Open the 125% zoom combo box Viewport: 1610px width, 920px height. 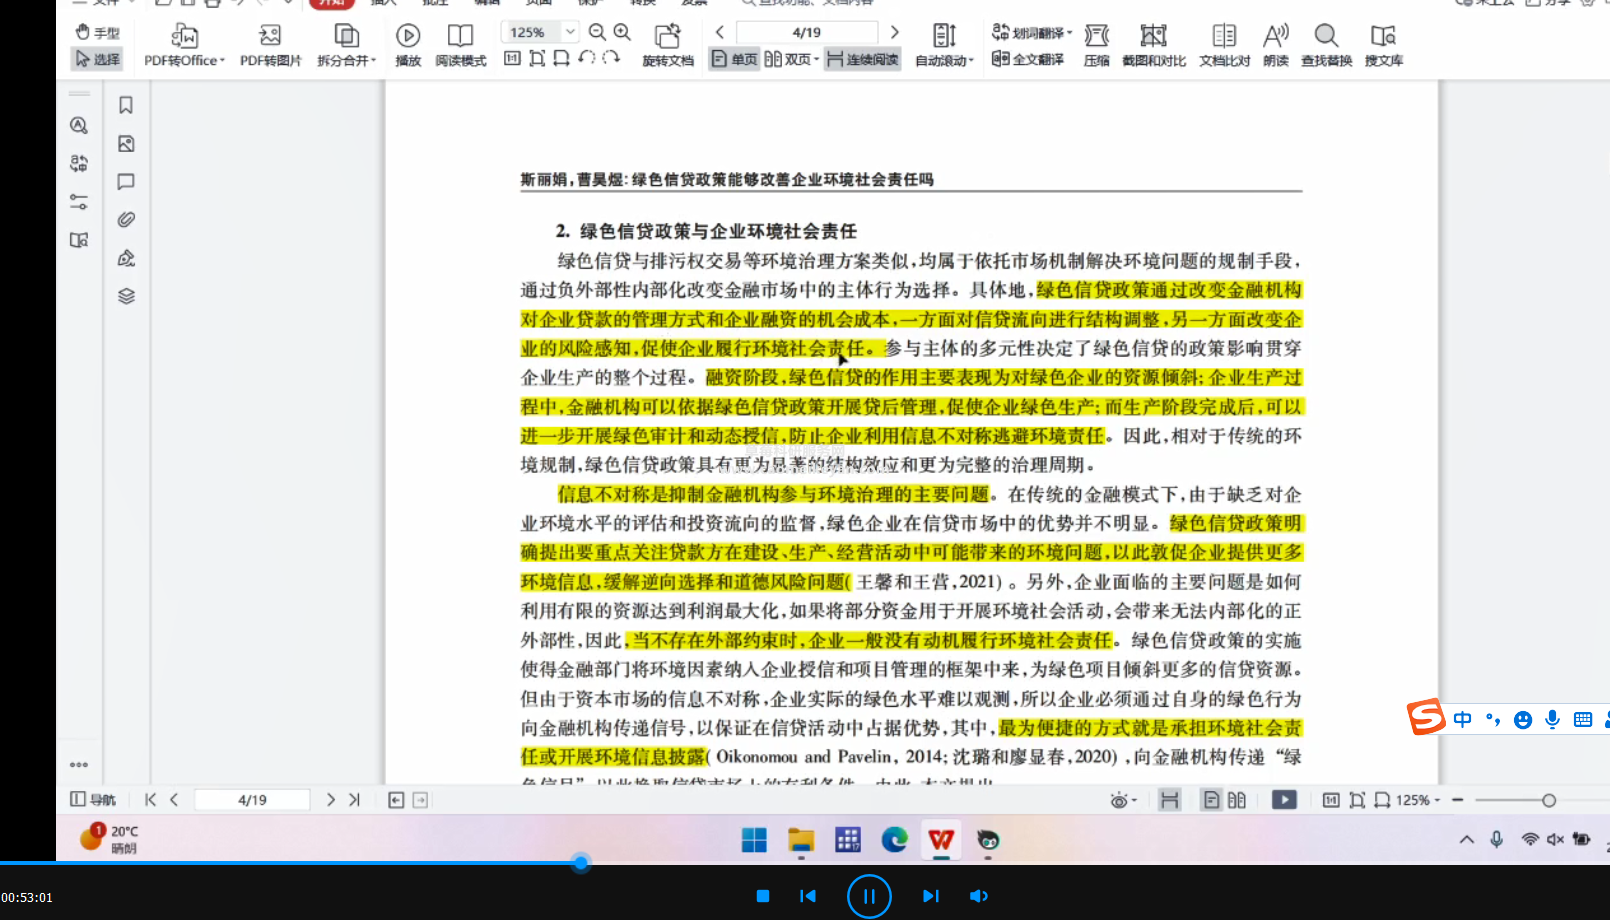pyautogui.click(x=539, y=32)
